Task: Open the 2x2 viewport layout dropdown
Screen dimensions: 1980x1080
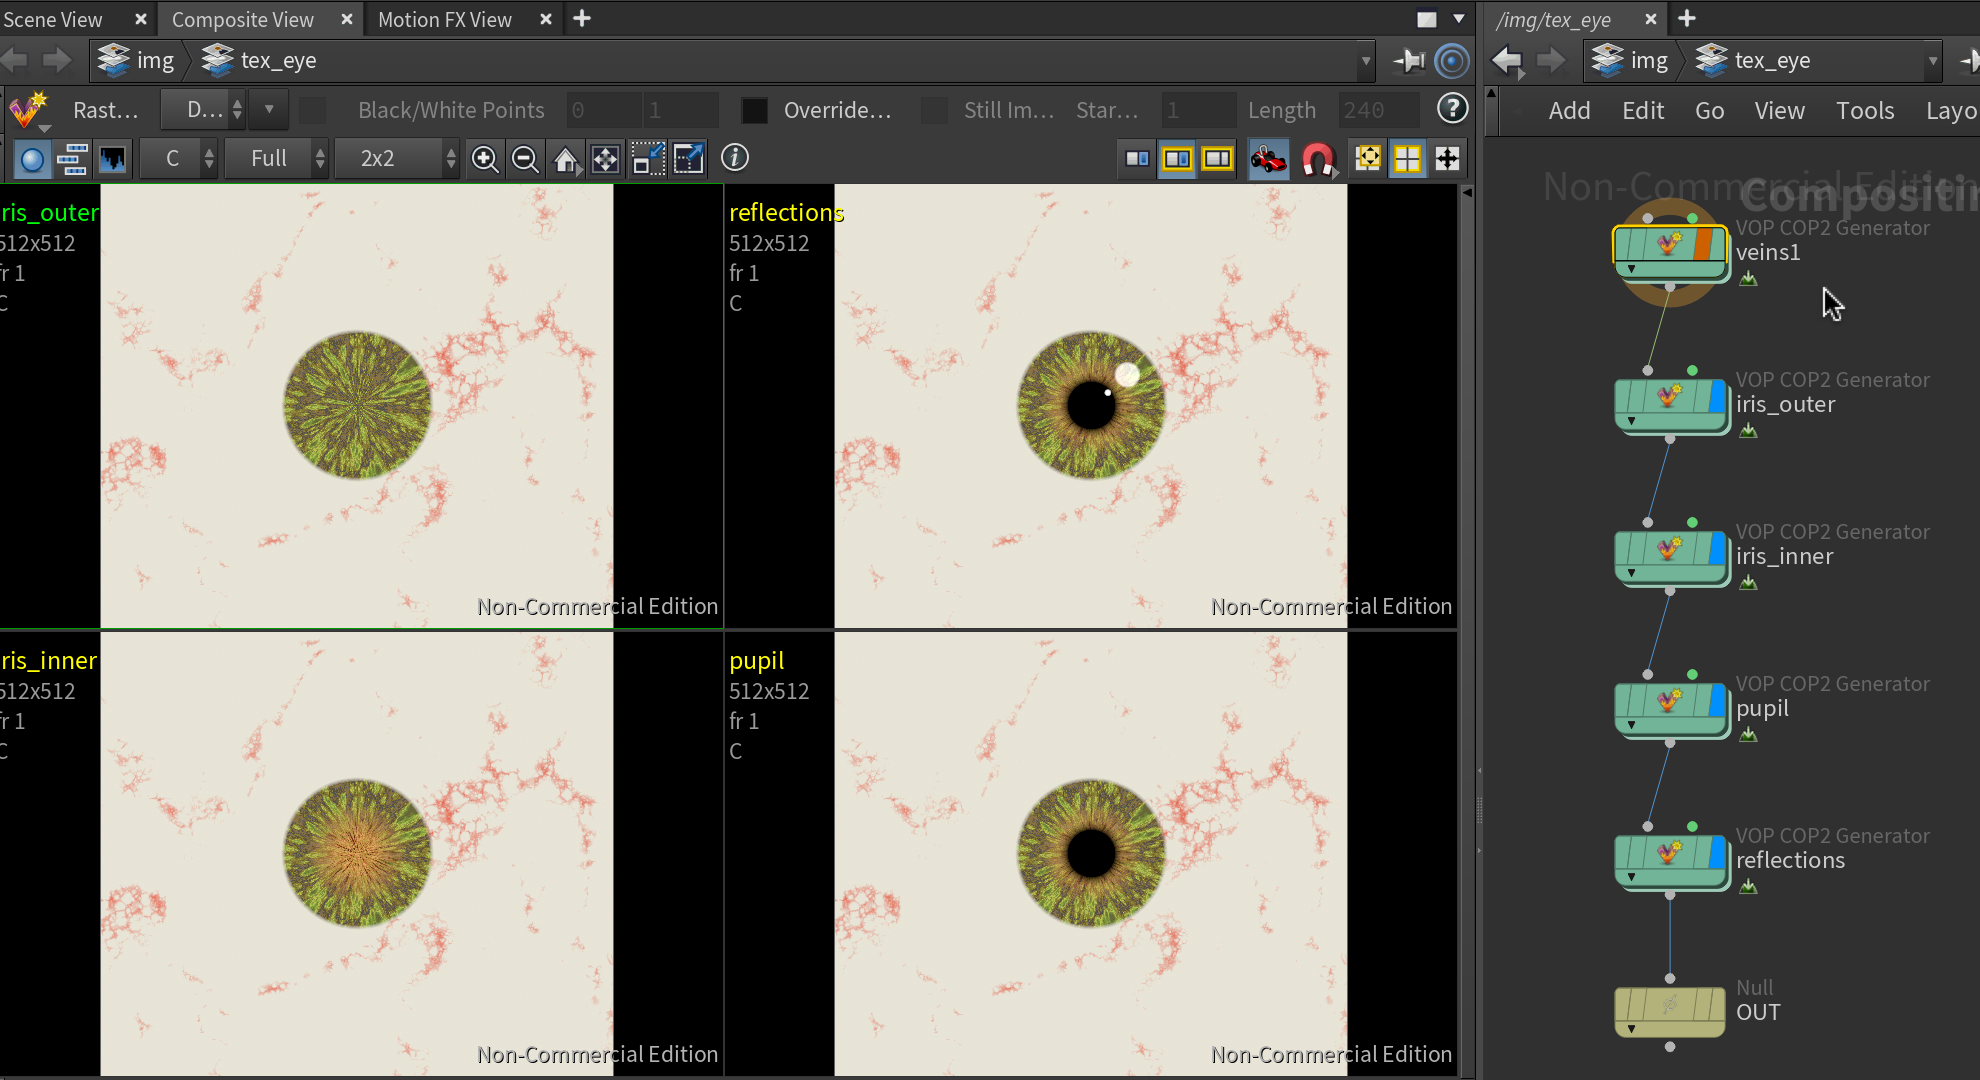Action: [x=396, y=159]
